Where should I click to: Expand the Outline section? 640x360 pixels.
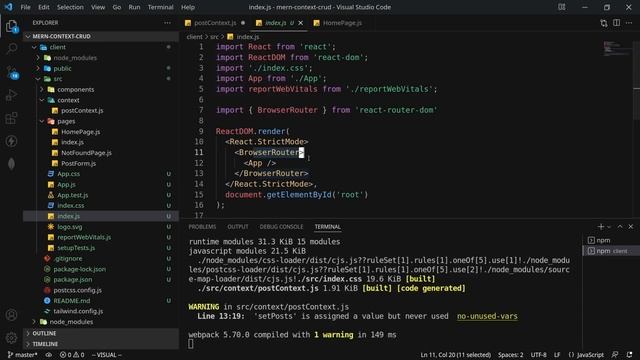(x=101, y=333)
